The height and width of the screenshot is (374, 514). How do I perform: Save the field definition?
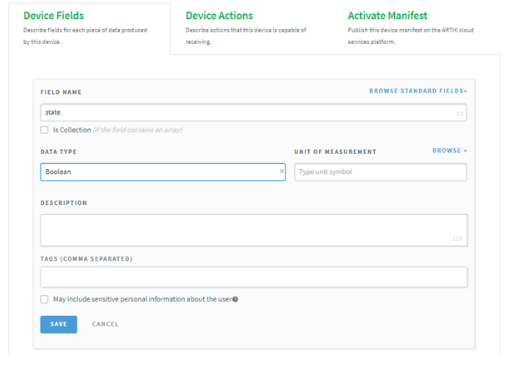[59, 324]
